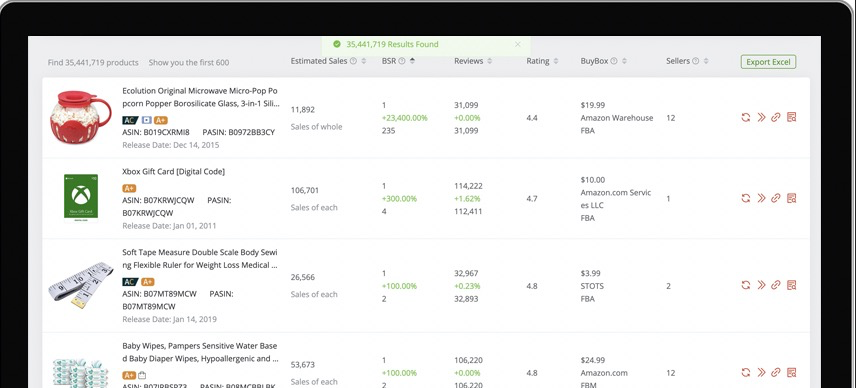Click the Export Excel button
The image size is (856, 388).
(x=768, y=62)
